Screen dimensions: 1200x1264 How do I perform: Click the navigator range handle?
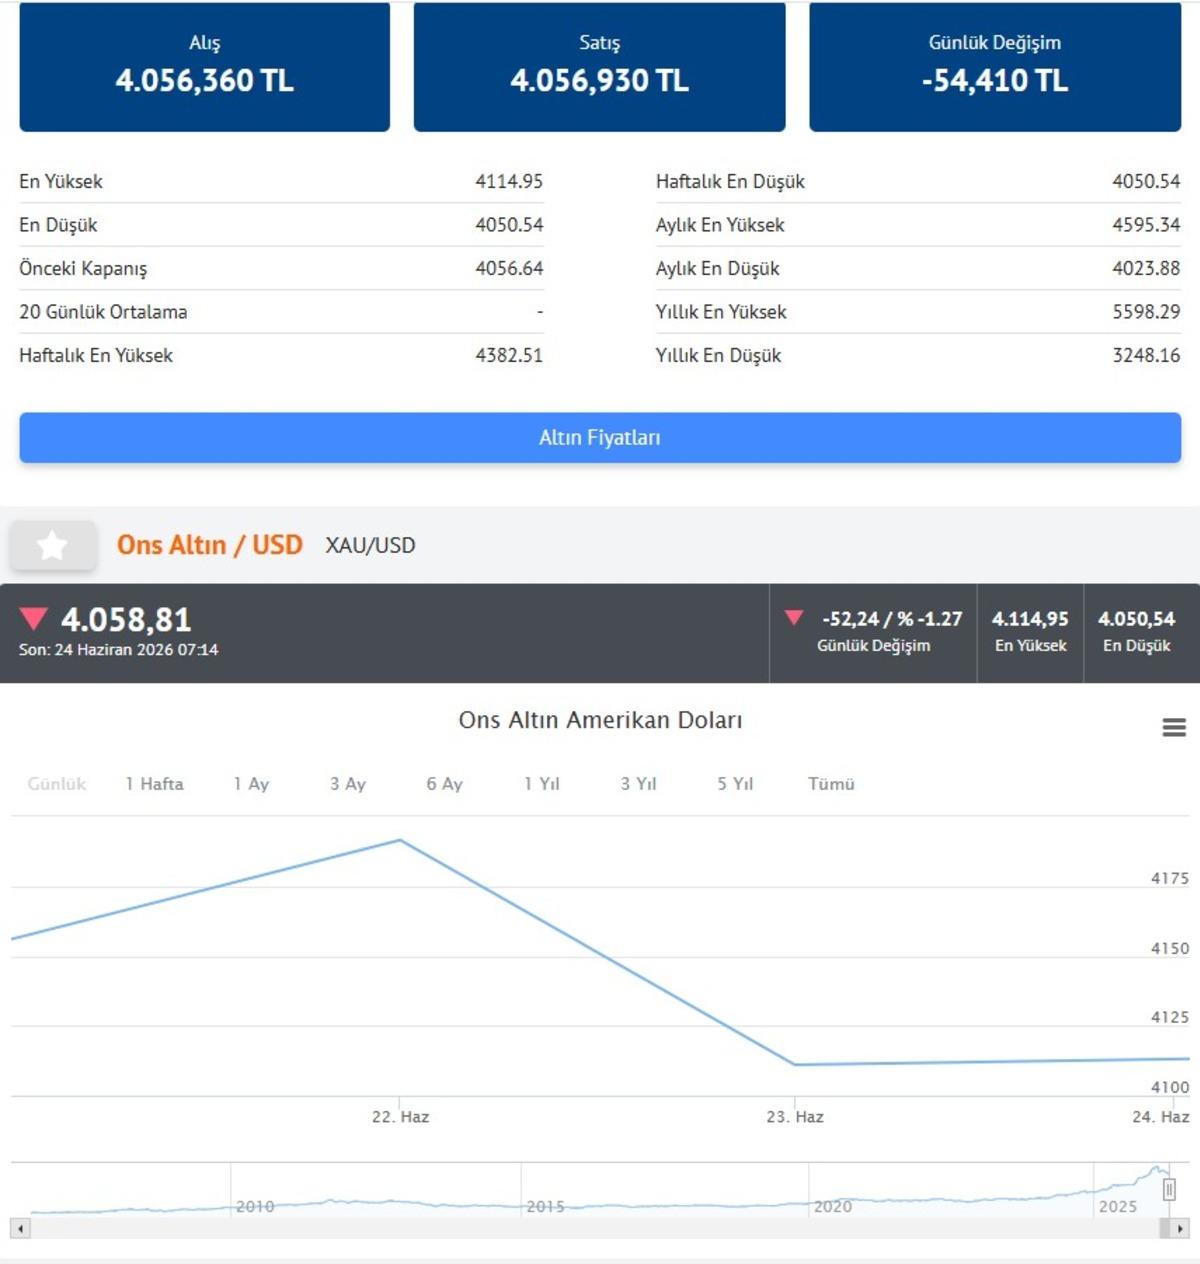[x=1169, y=1189]
